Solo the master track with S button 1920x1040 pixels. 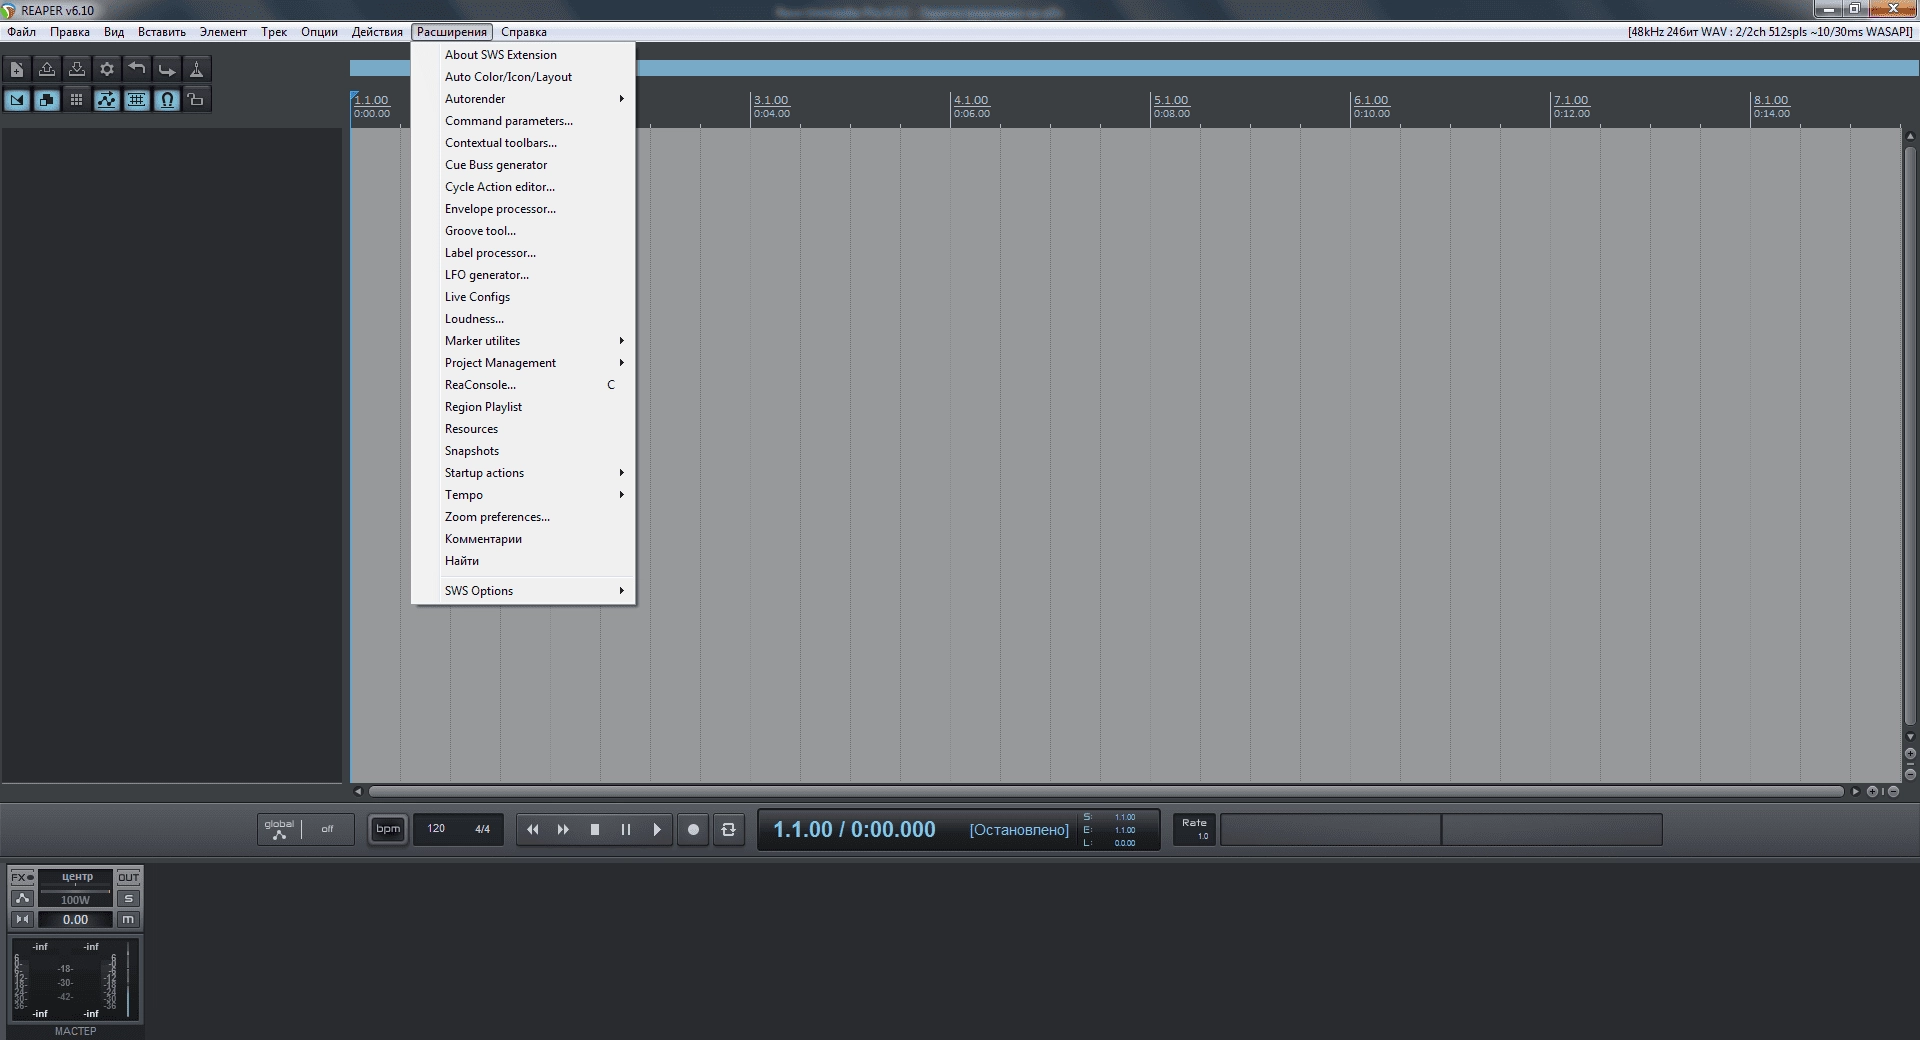coord(128,898)
